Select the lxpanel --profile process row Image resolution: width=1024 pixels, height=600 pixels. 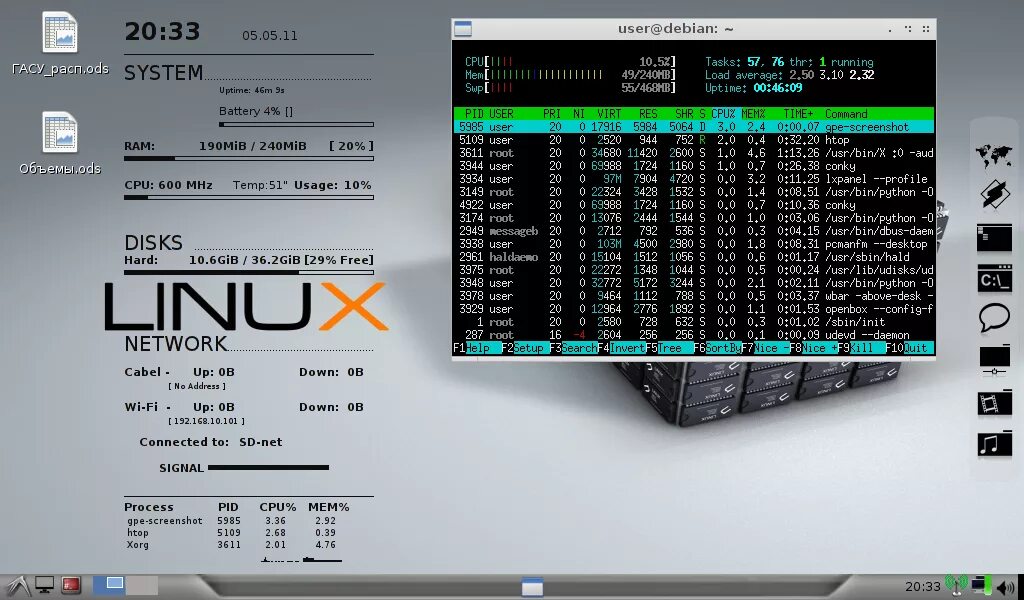click(x=694, y=179)
